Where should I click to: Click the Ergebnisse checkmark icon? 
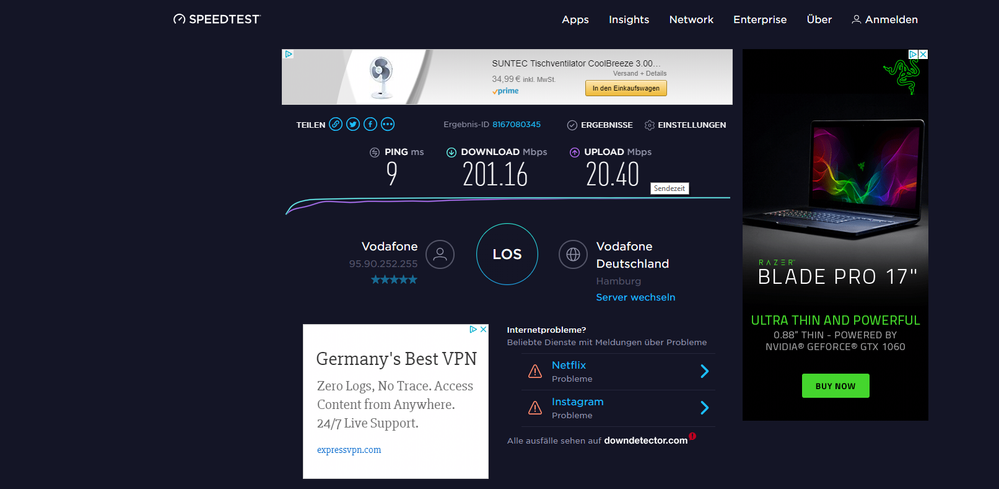(572, 125)
